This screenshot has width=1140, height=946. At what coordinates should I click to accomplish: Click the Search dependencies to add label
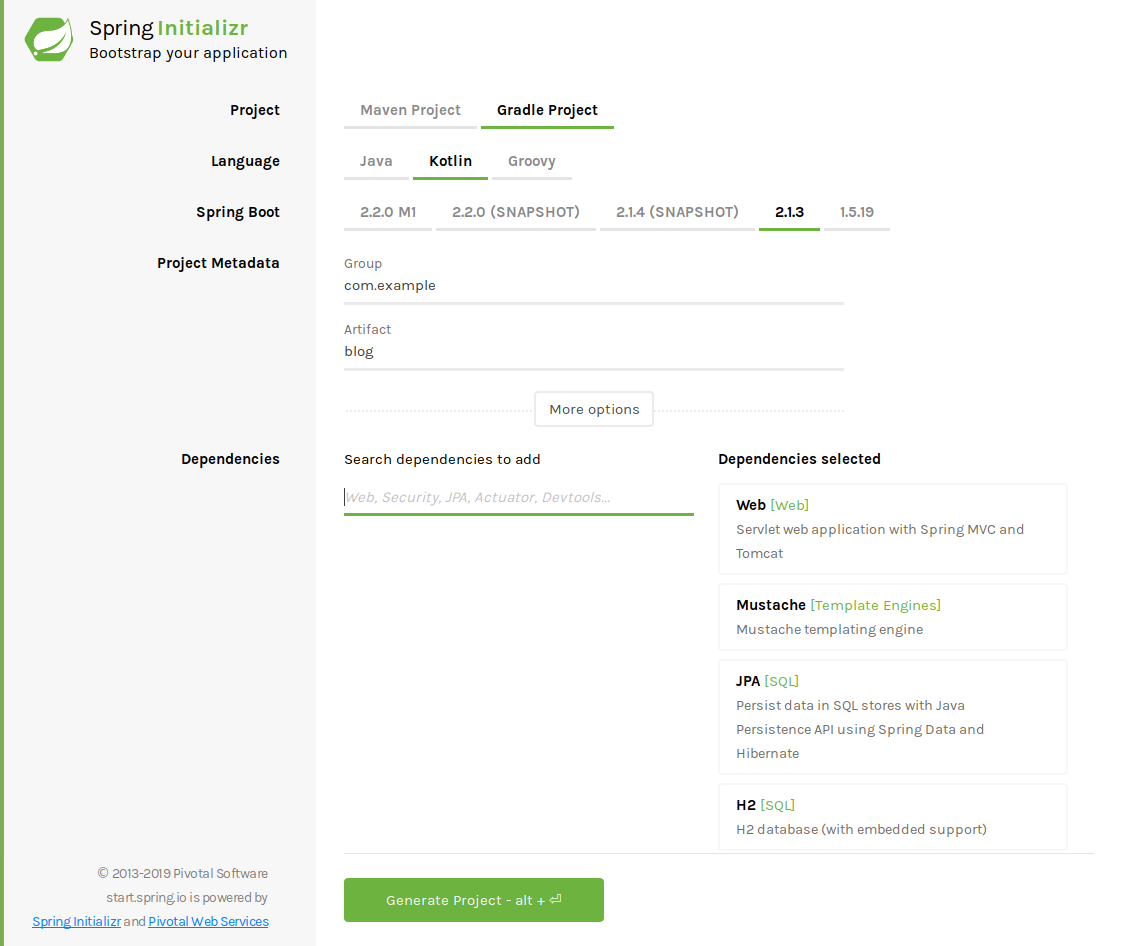[442, 459]
